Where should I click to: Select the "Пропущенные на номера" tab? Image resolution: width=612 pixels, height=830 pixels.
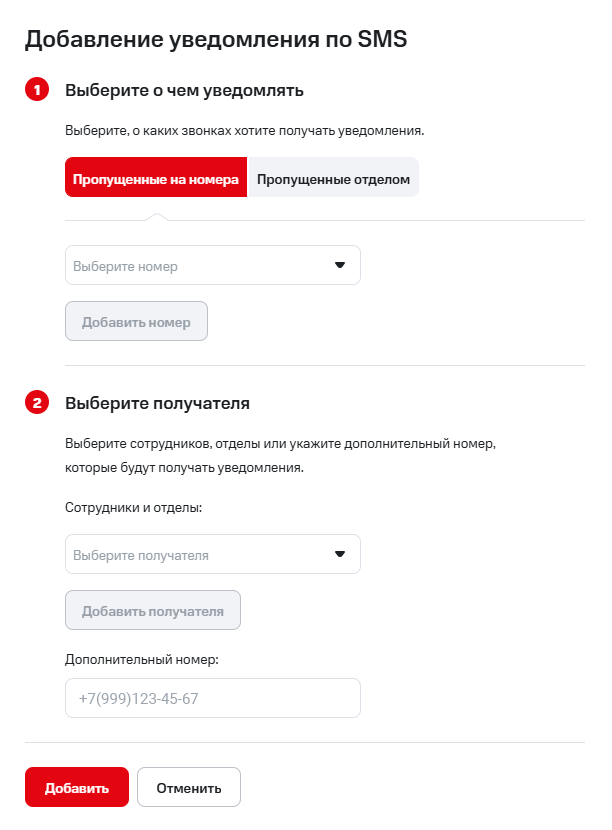[x=156, y=179]
